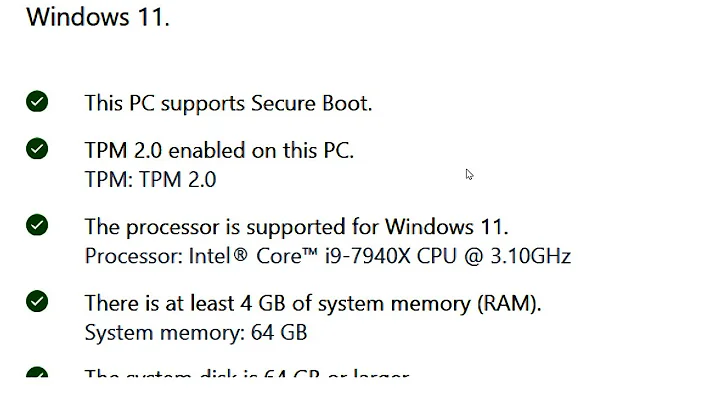Screen dimensions: 720x404
Task: Click 'This PC supports Secure Boot' text
Action: (228, 104)
